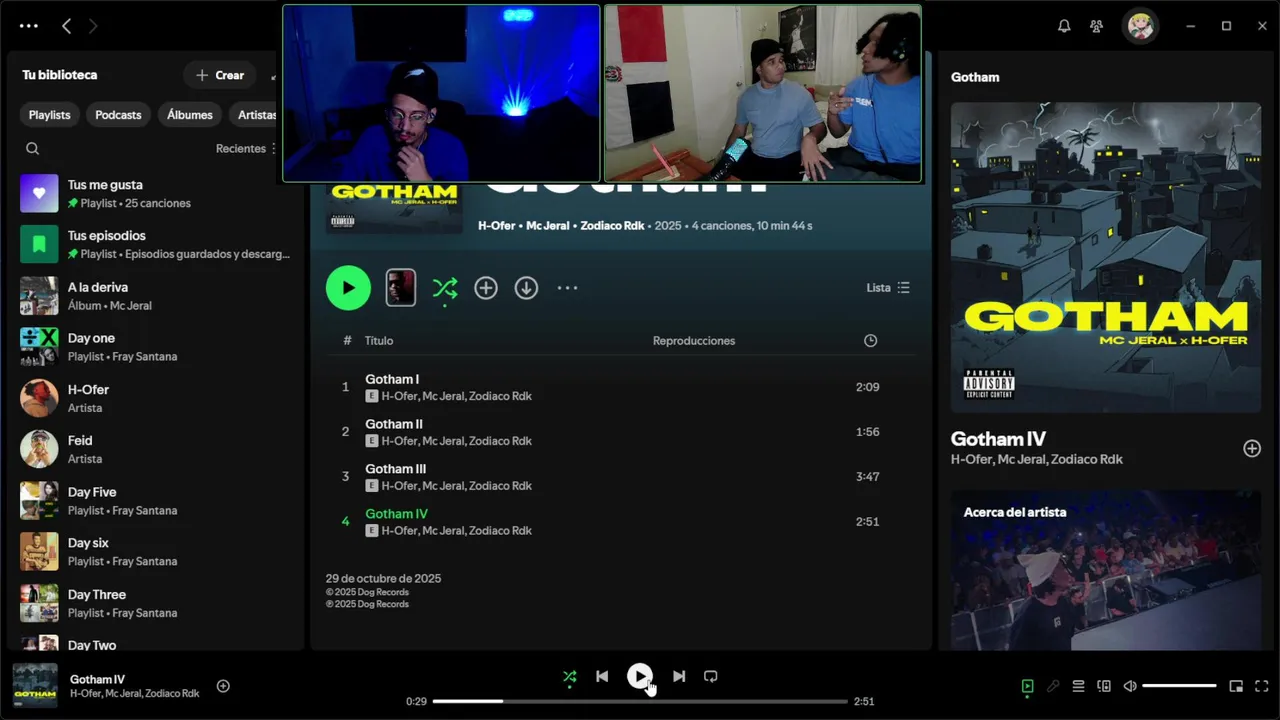Open the play queue

[x=1078, y=686]
